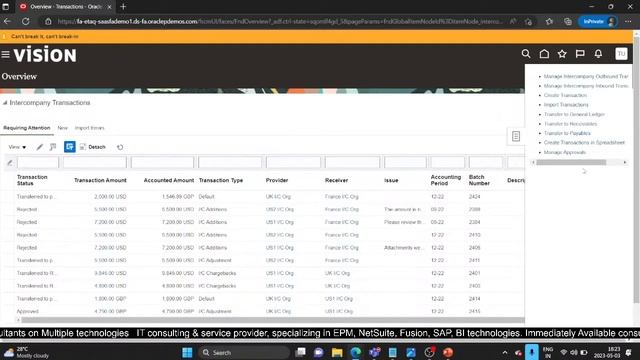Click the table horizontal scrollbar
Viewport: 640px width, 360px height.
[x=273, y=320]
